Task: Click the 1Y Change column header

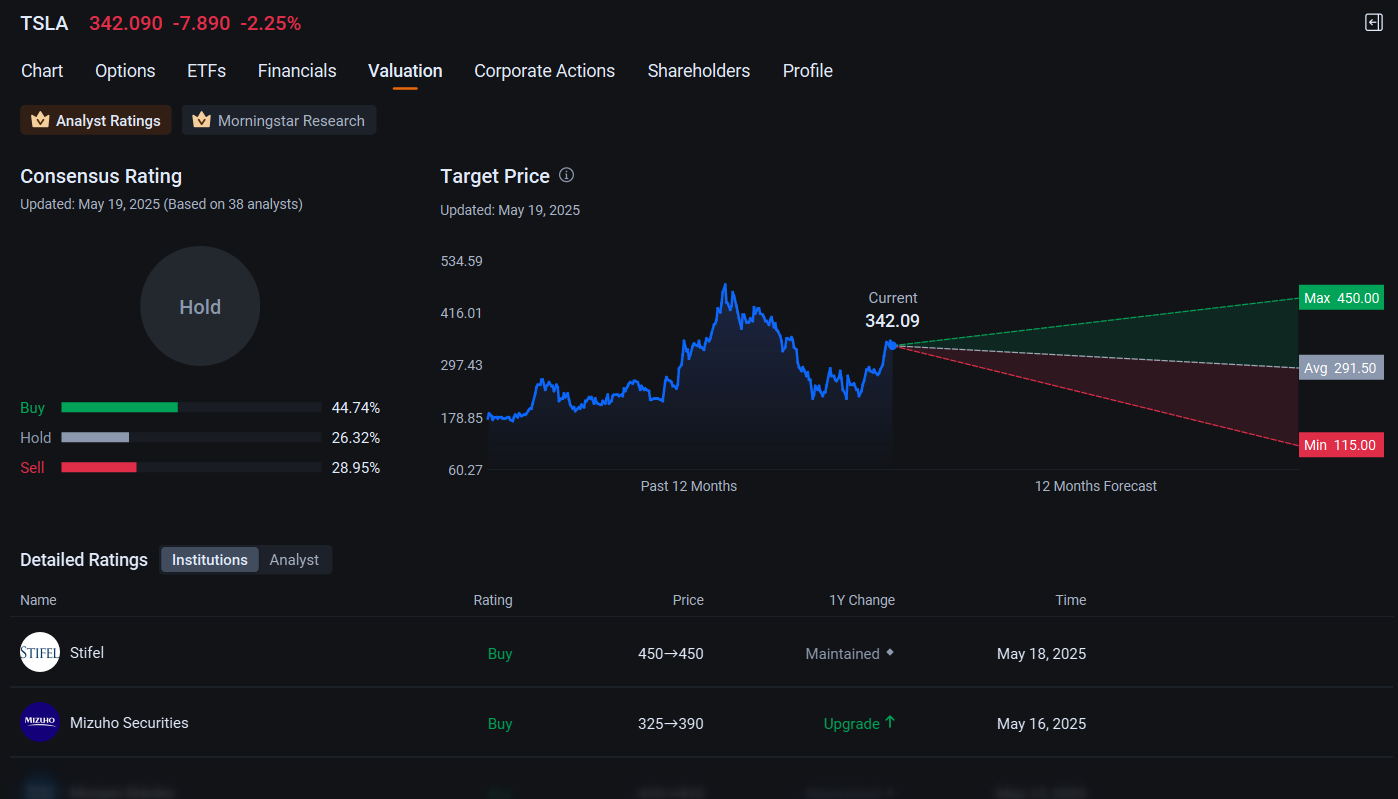Action: pyautogui.click(x=862, y=600)
